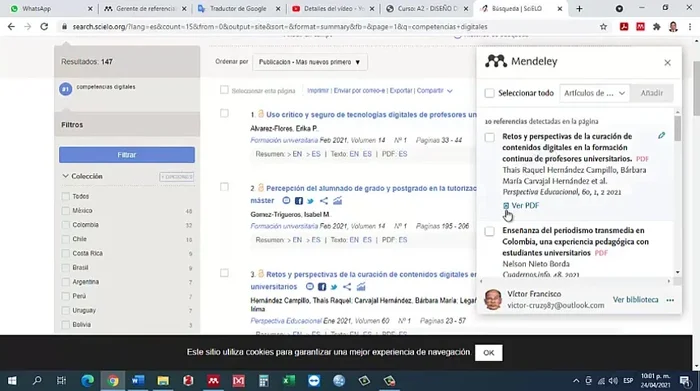Screen dimensions: 700x391
Task: Click Facebook share icon on result 3
Action: pos(322,287)
